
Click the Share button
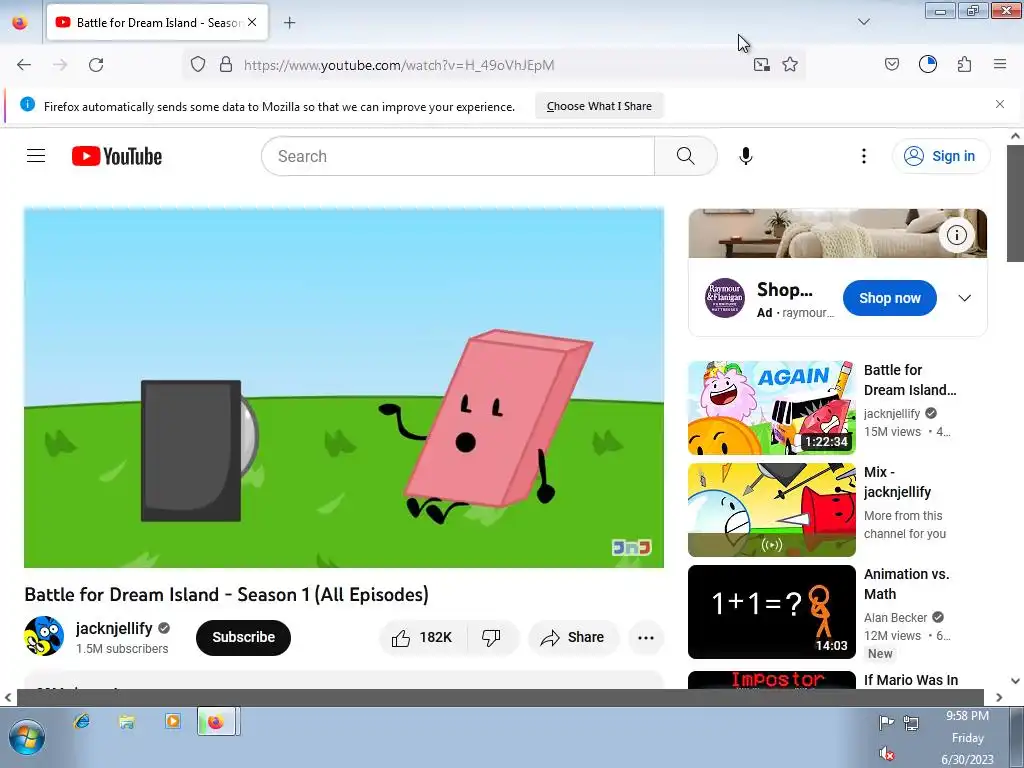(573, 637)
